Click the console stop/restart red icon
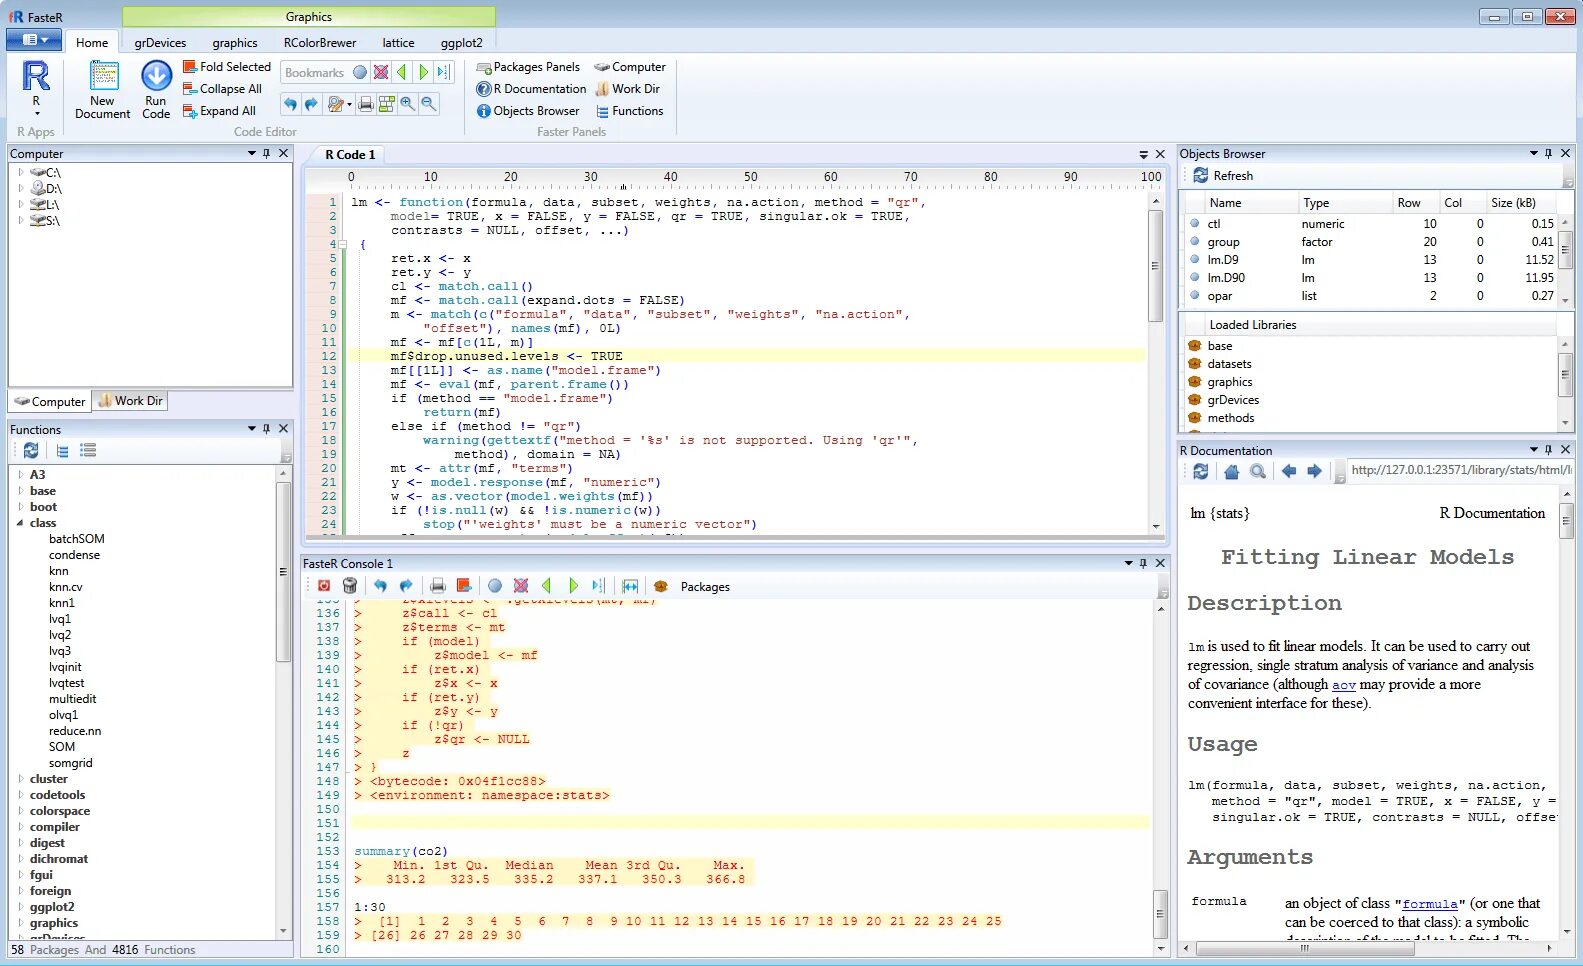Viewport: 1583px width, 966px height. click(324, 586)
